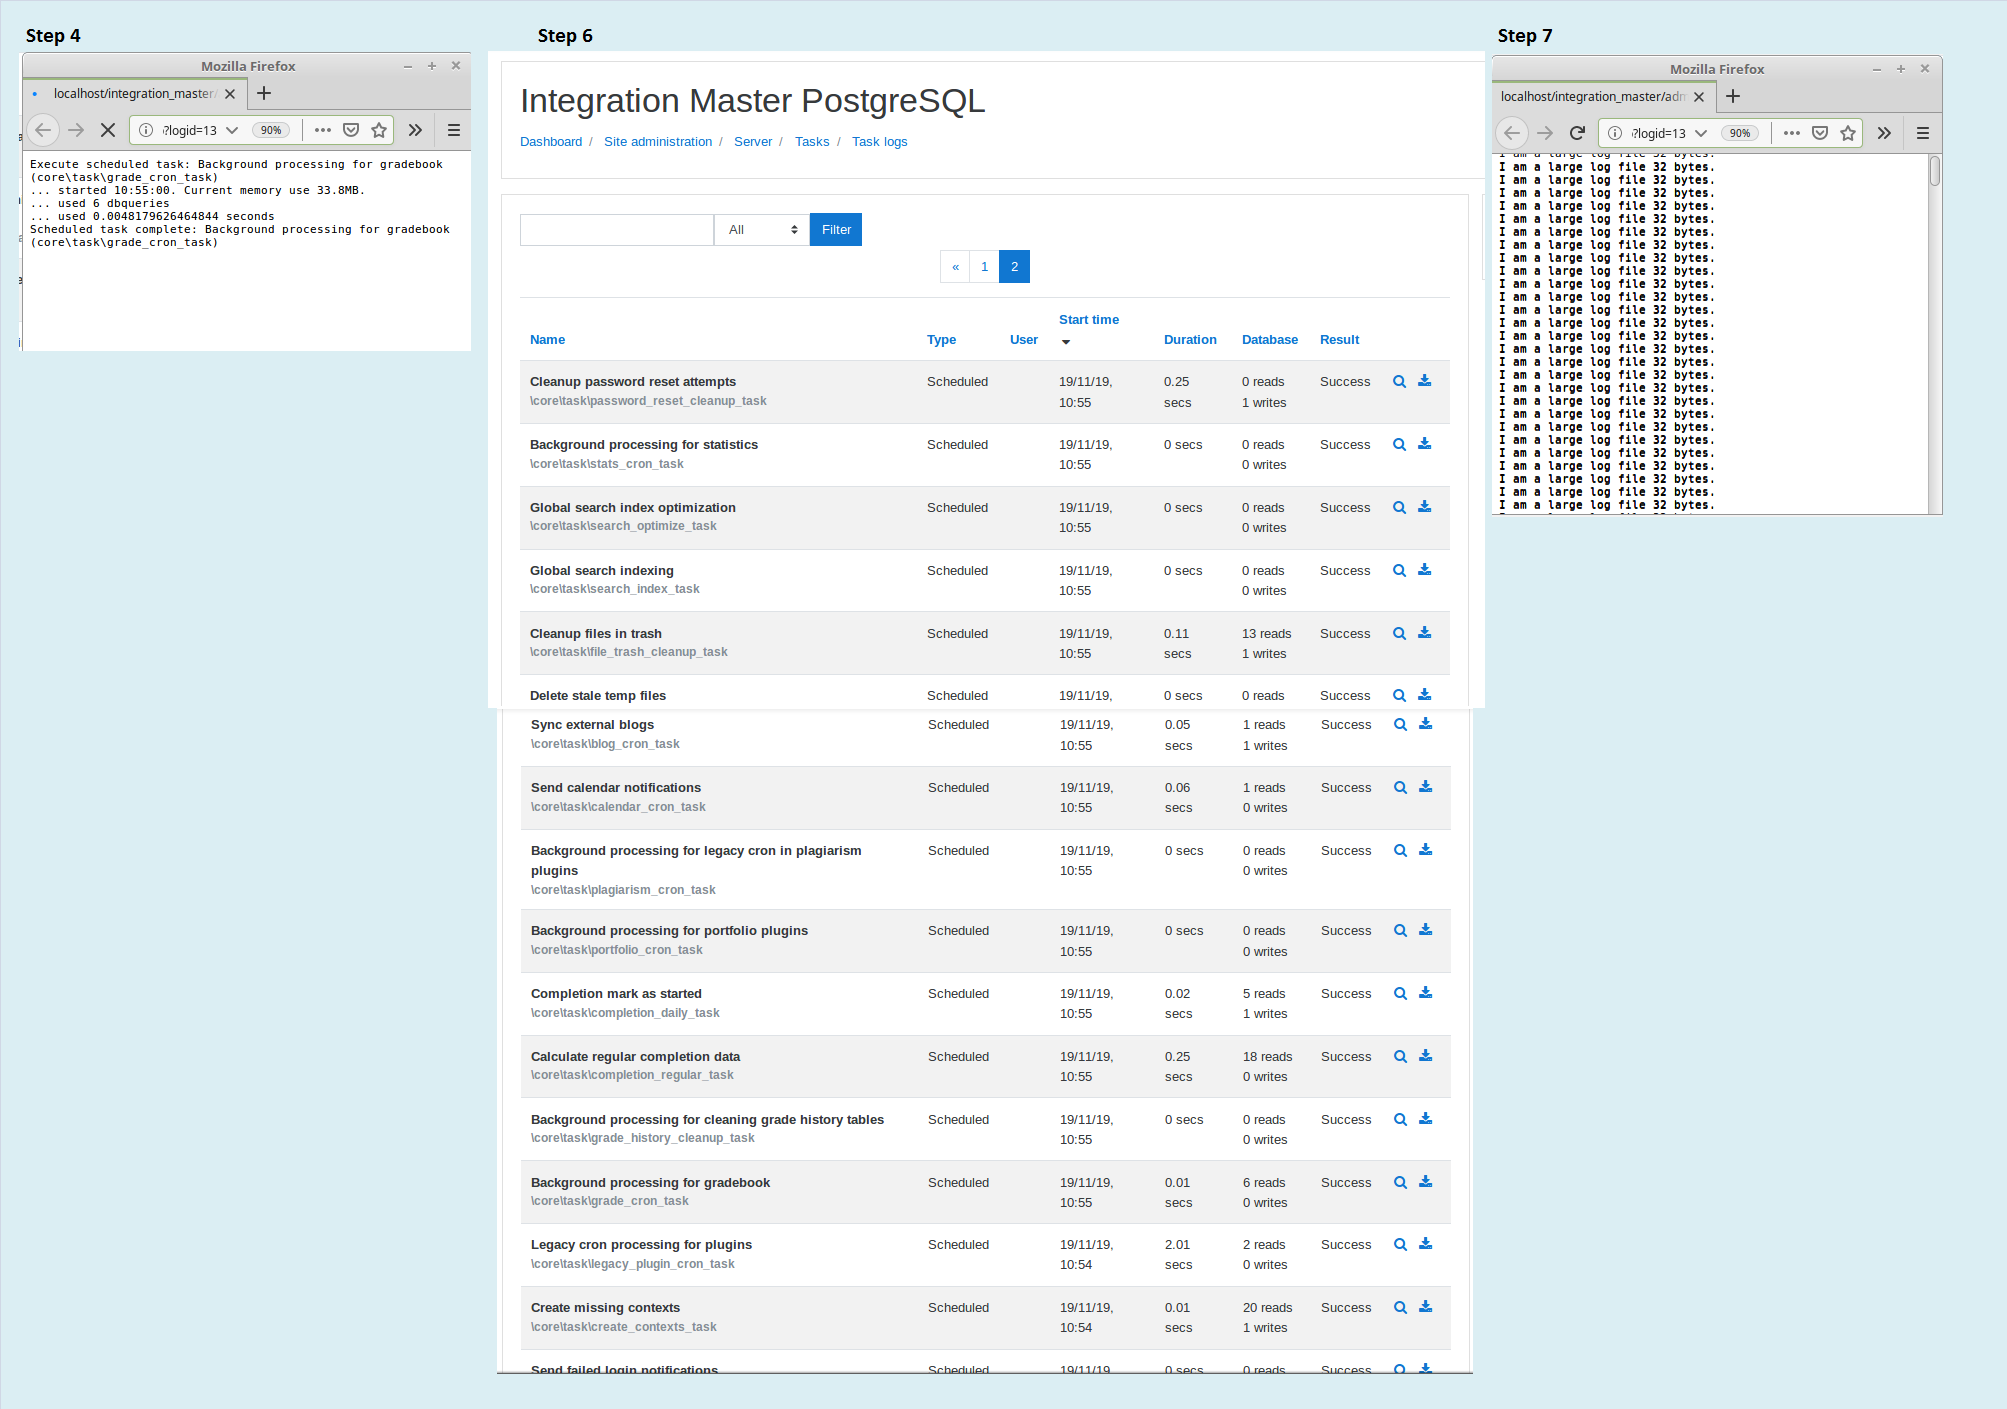
Task: Reload page in Step 7 Firefox window
Action: pyautogui.click(x=1577, y=133)
